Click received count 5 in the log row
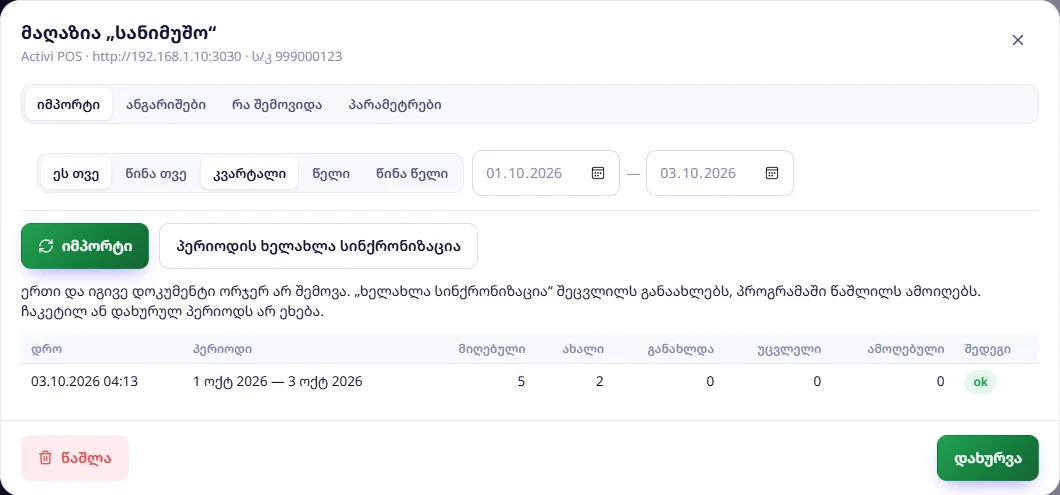Screen dimensions: 1060x495 pos(521,381)
